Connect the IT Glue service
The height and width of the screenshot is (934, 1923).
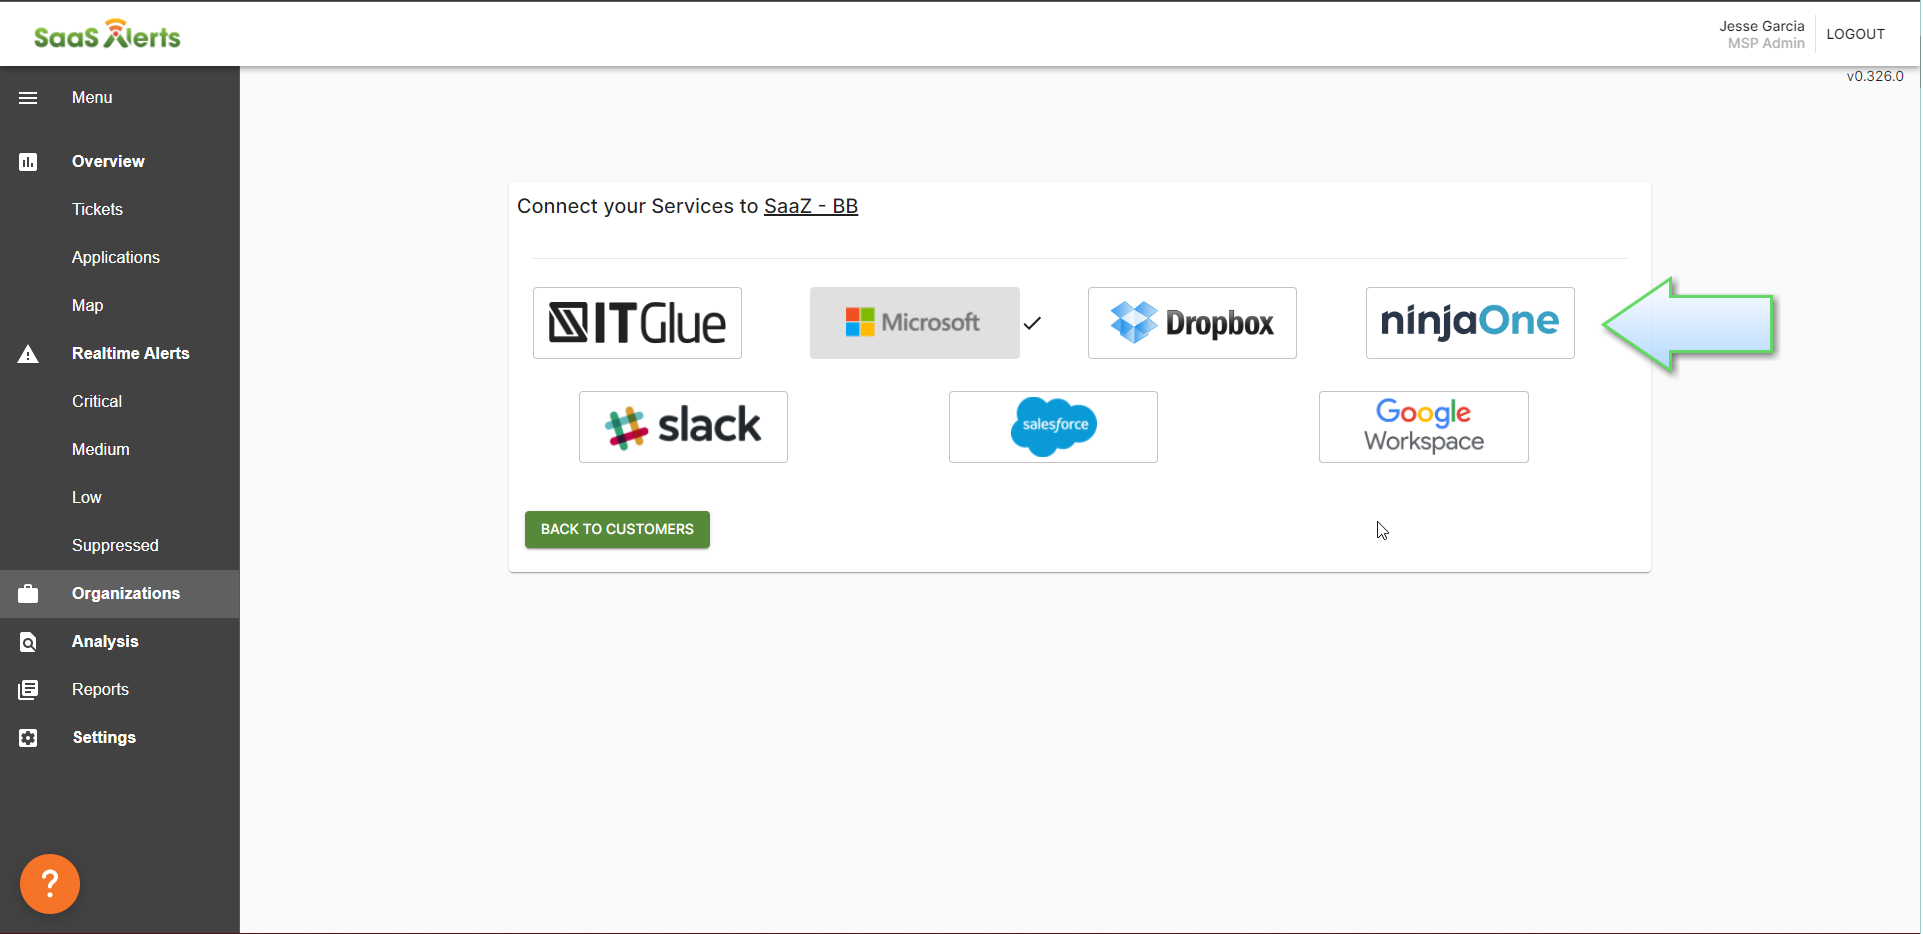point(637,323)
